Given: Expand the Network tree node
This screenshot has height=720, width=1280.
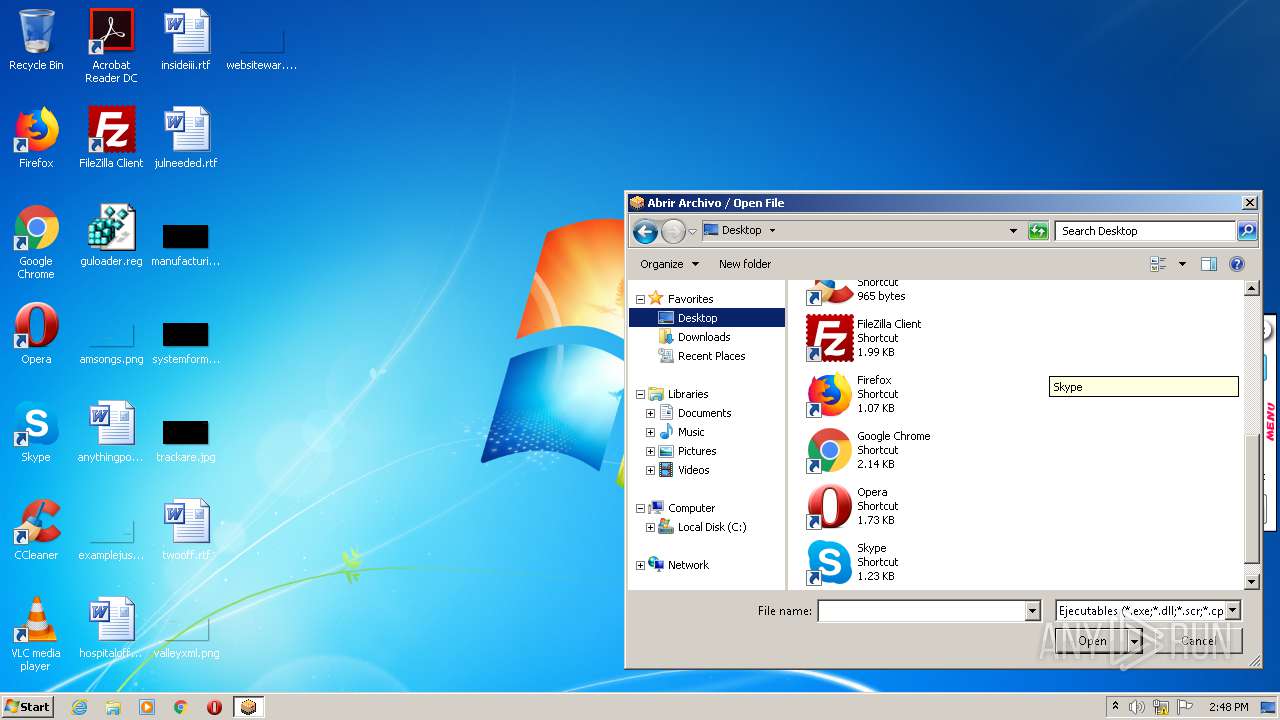Looking at the screenshot, I should [640, 565].
